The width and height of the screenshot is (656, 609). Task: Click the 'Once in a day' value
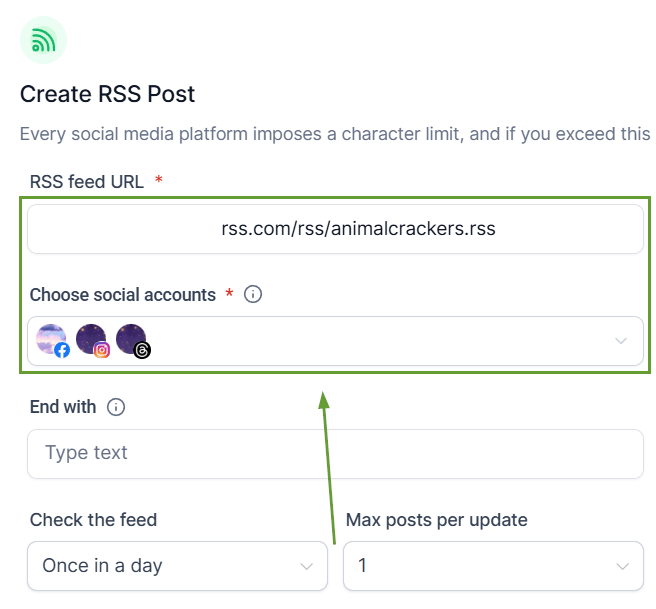[102, 566]
